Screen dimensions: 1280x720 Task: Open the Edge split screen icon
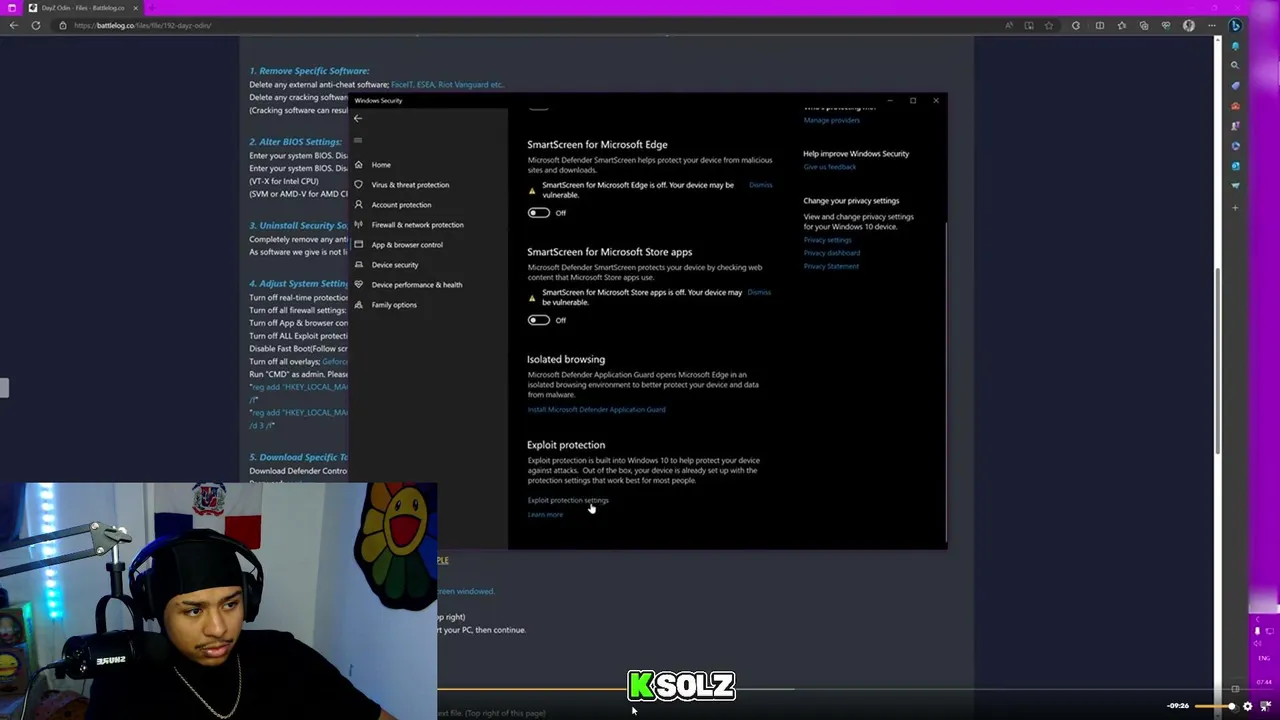tap(1100, 25)
